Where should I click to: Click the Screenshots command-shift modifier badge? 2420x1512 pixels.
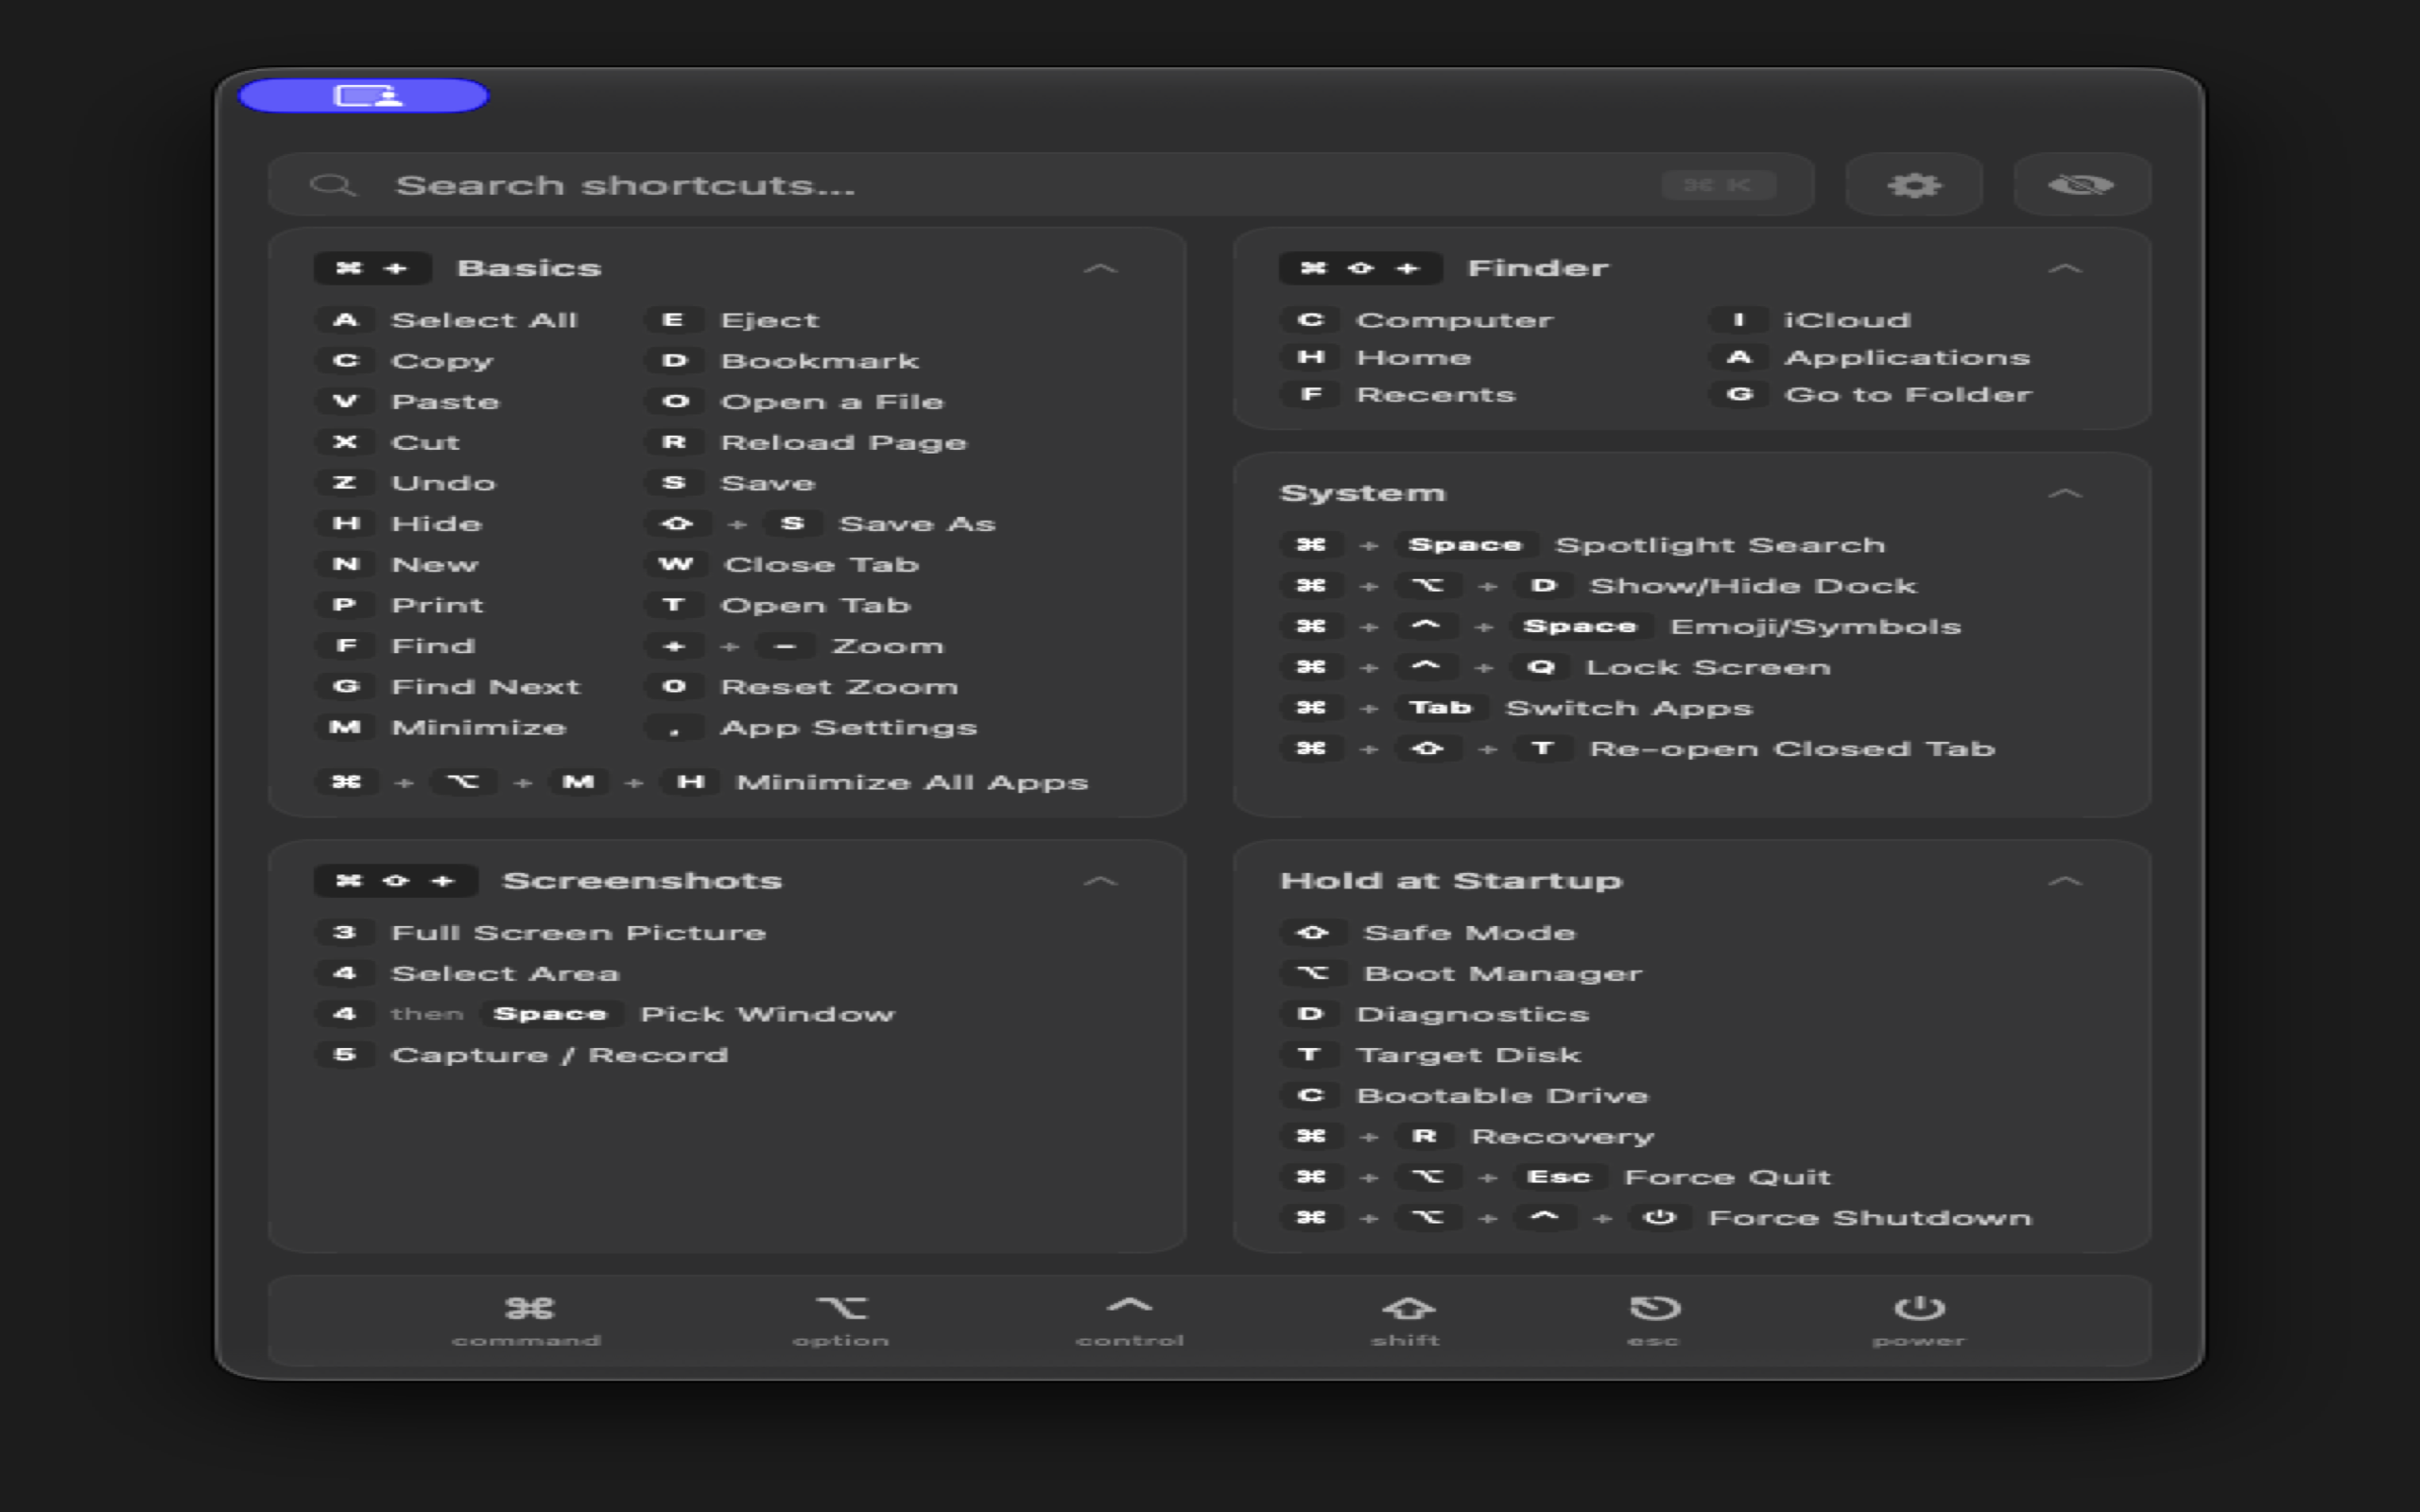(x=395, y=881)
